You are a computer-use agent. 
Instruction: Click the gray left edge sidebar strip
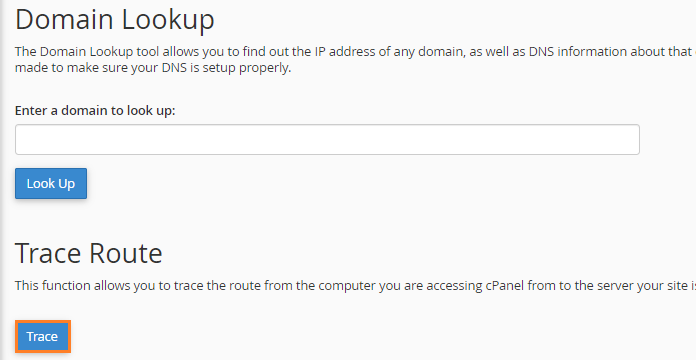tap(2, 180)
